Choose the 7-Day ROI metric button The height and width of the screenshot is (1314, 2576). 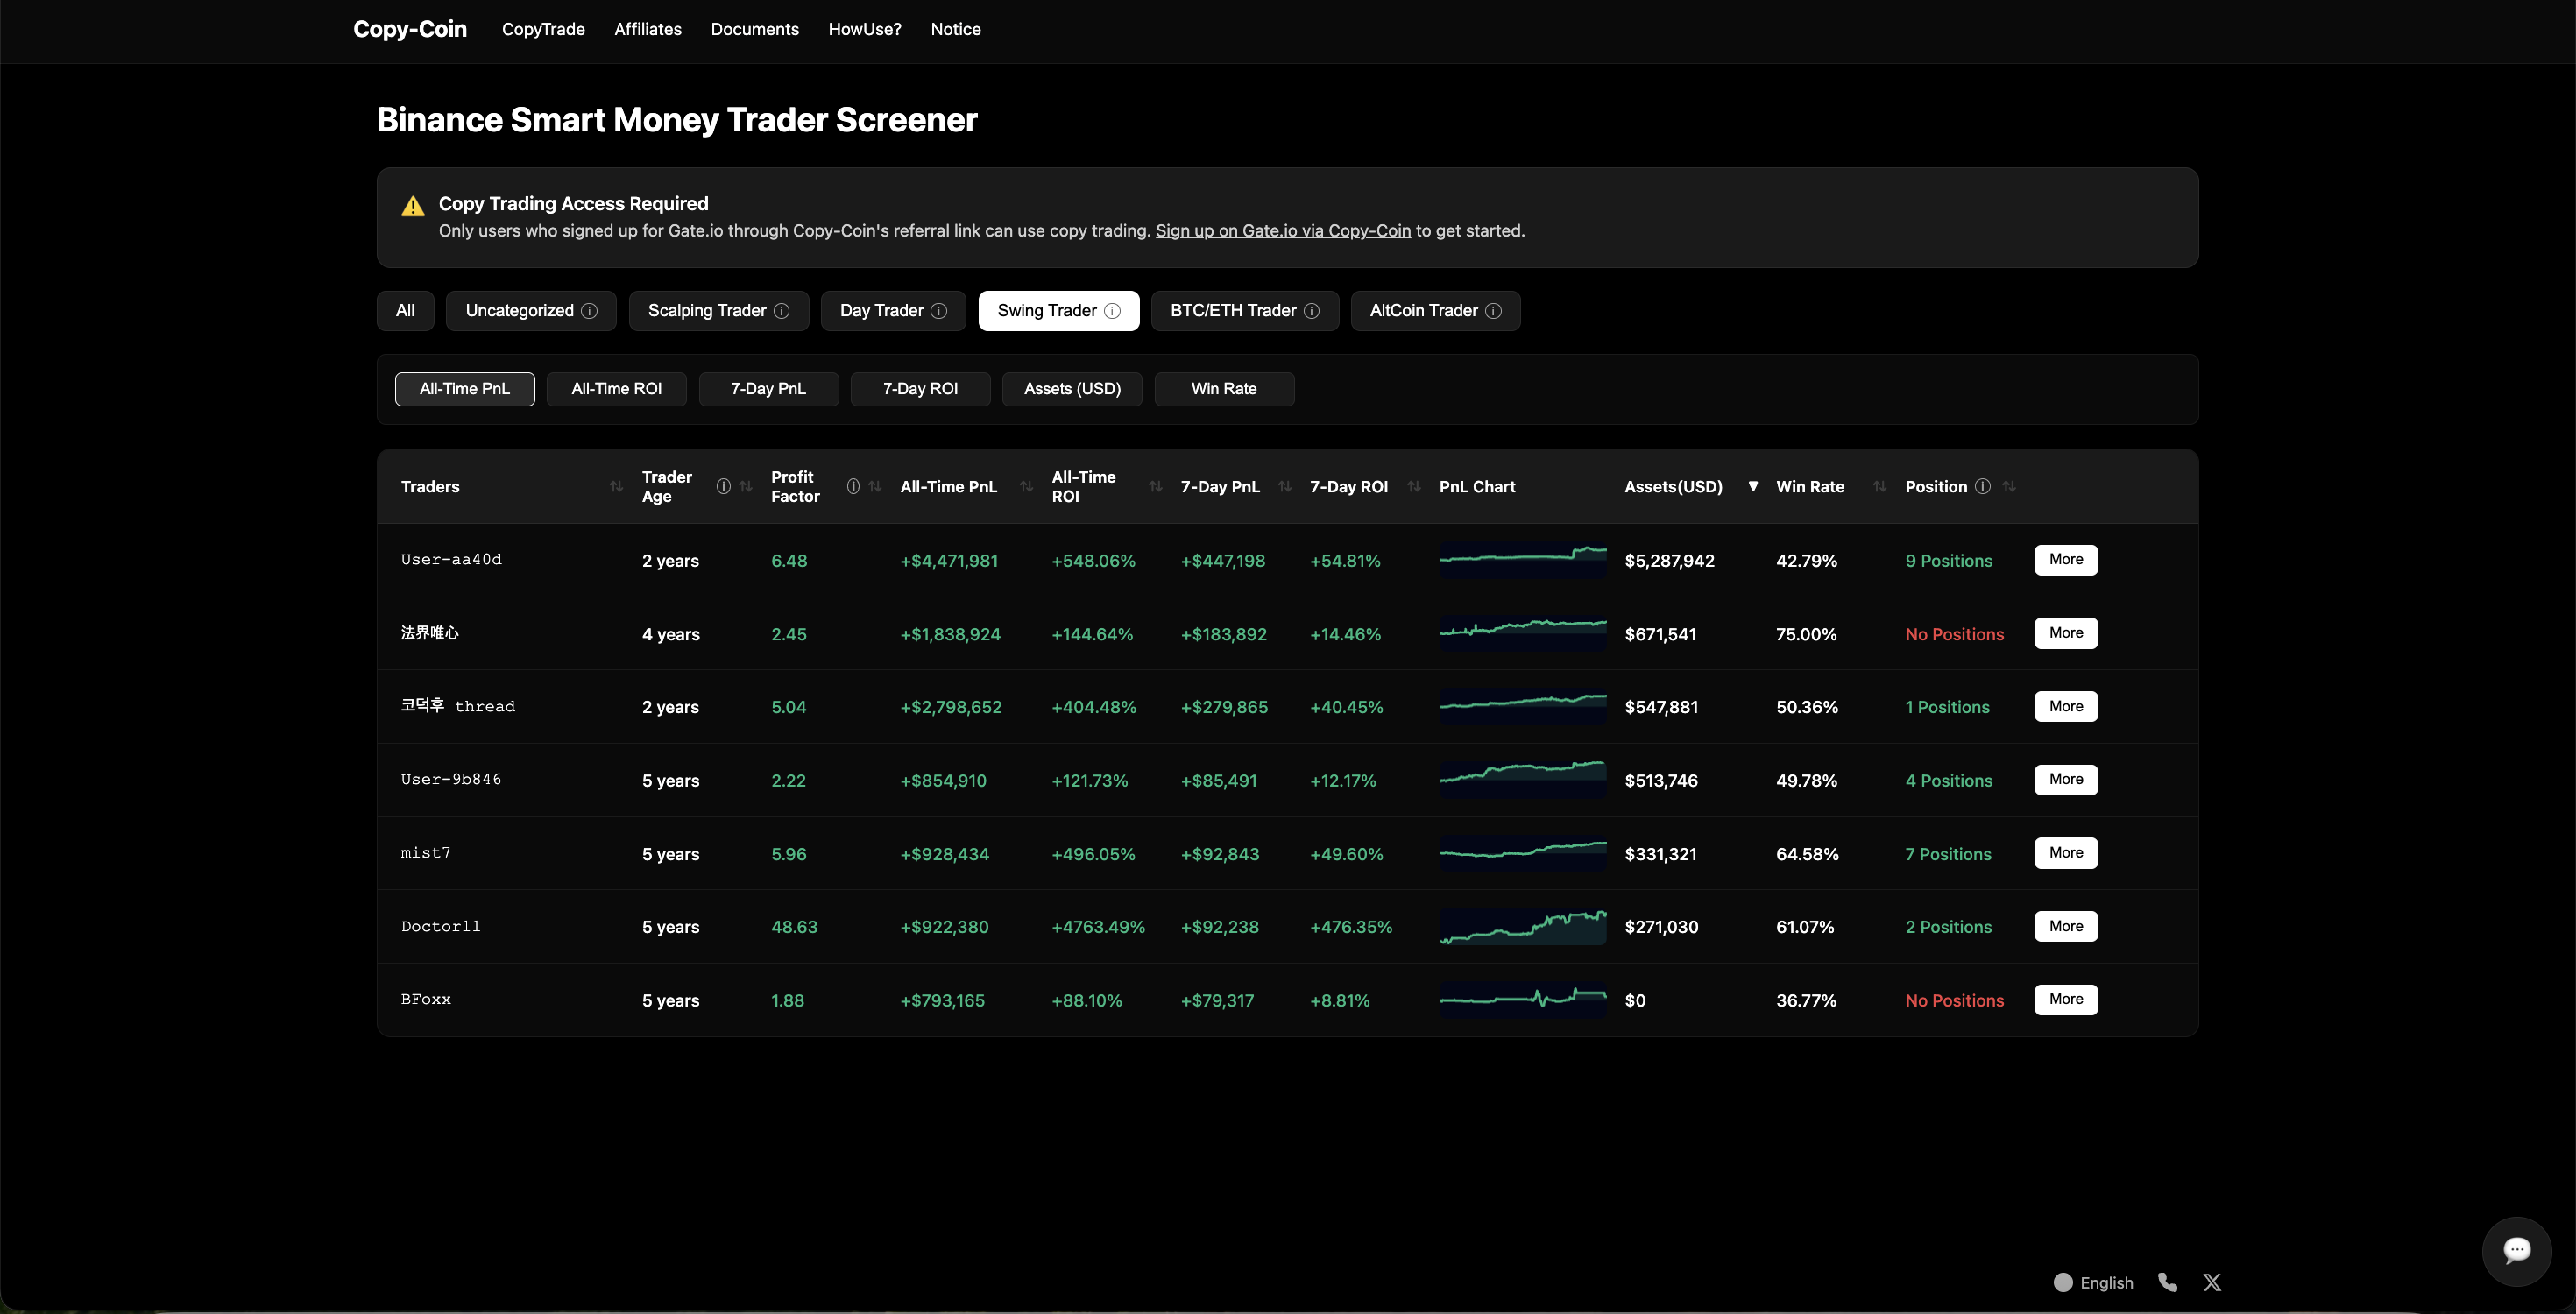(x=920, y=389)
